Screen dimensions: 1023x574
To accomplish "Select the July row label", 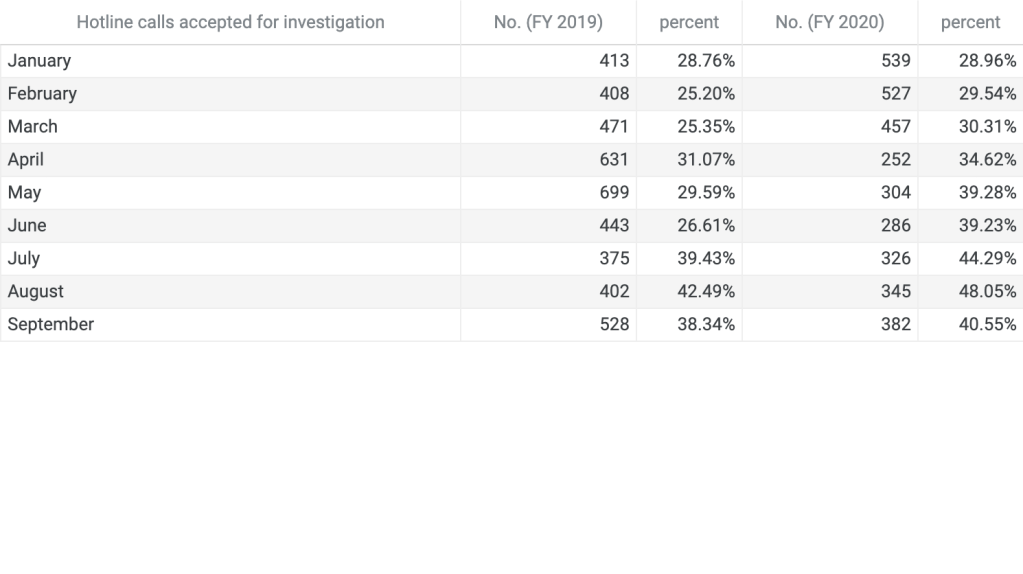I will 24,259.
